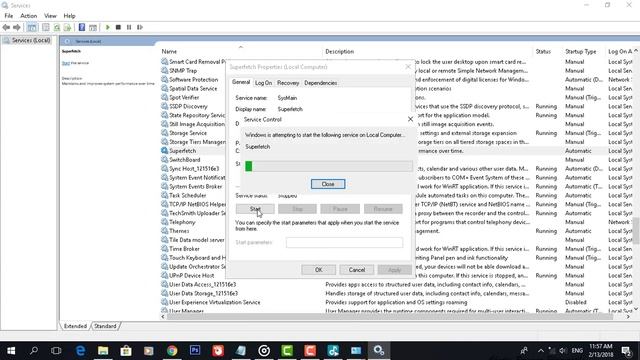
Task: Click the Name column header
Action: coord(169,51)
